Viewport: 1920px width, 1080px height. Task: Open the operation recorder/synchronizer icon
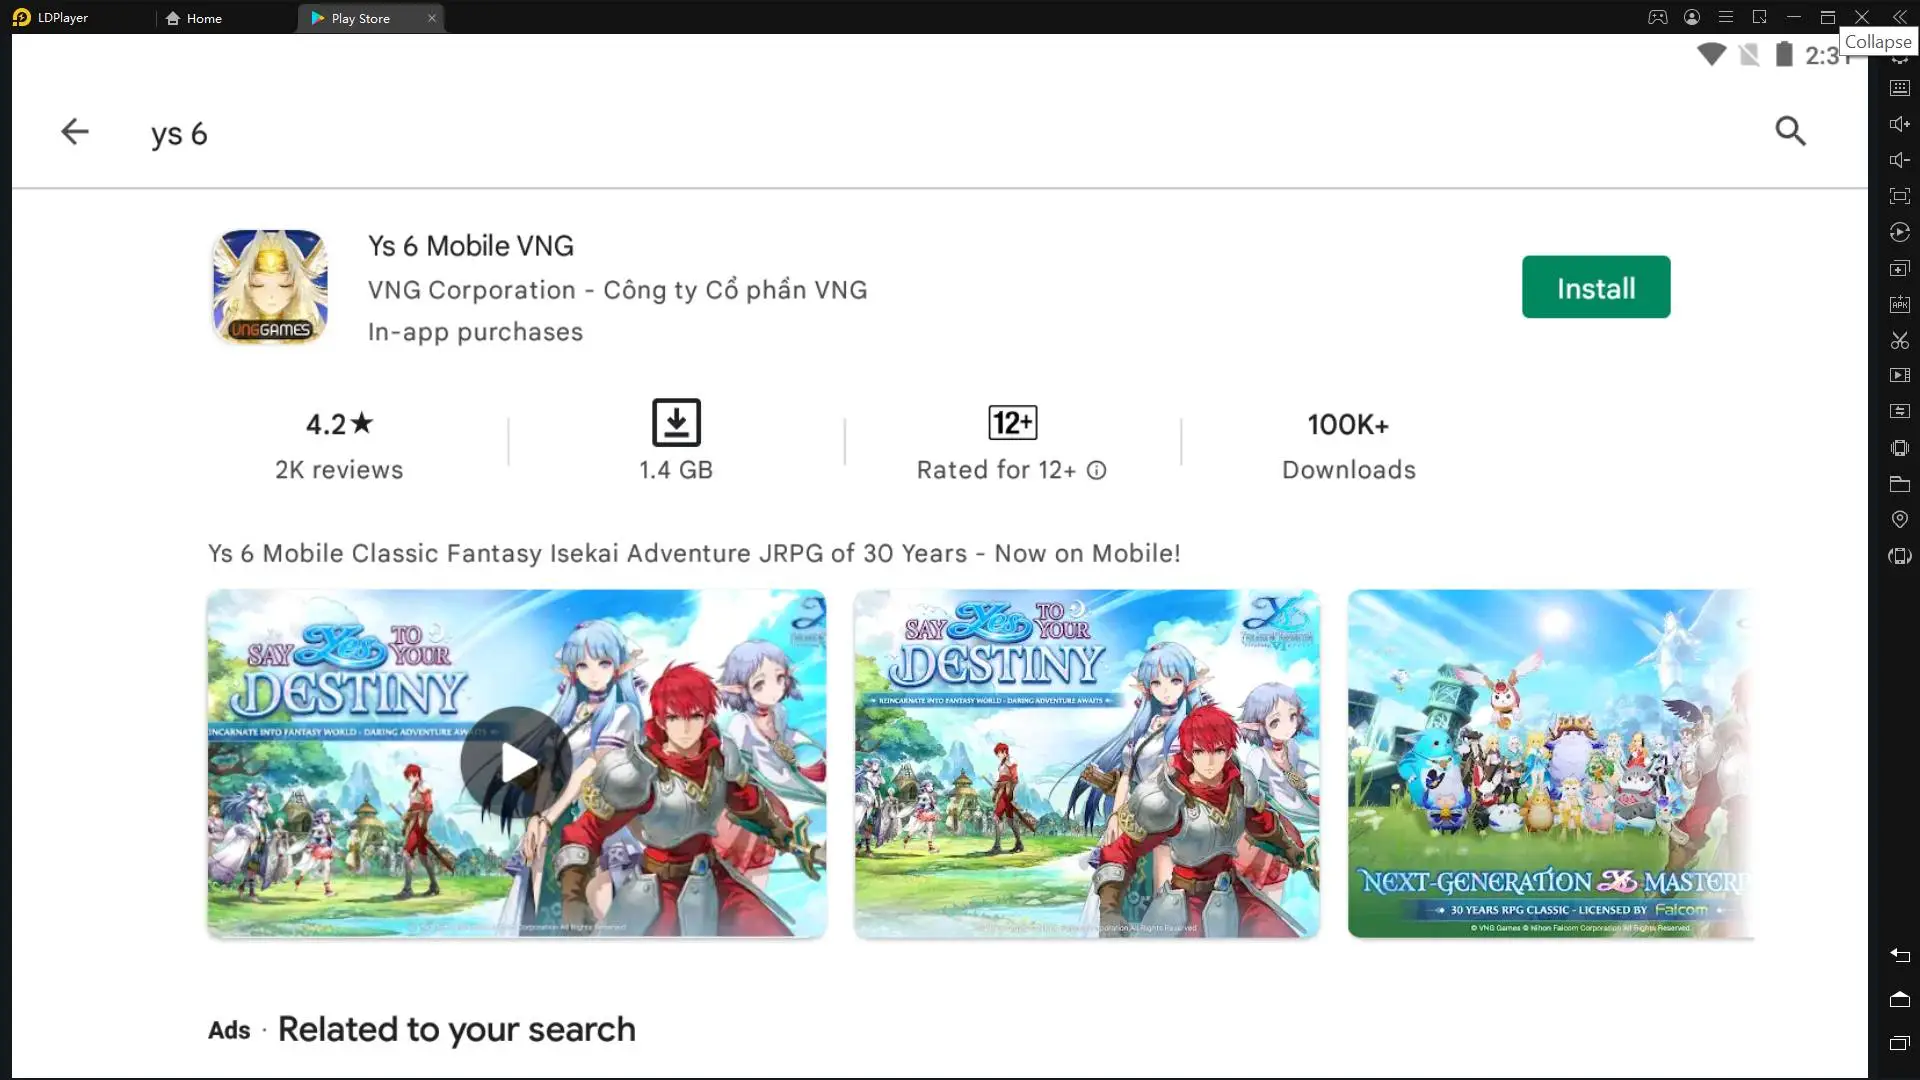(1900, 232)
